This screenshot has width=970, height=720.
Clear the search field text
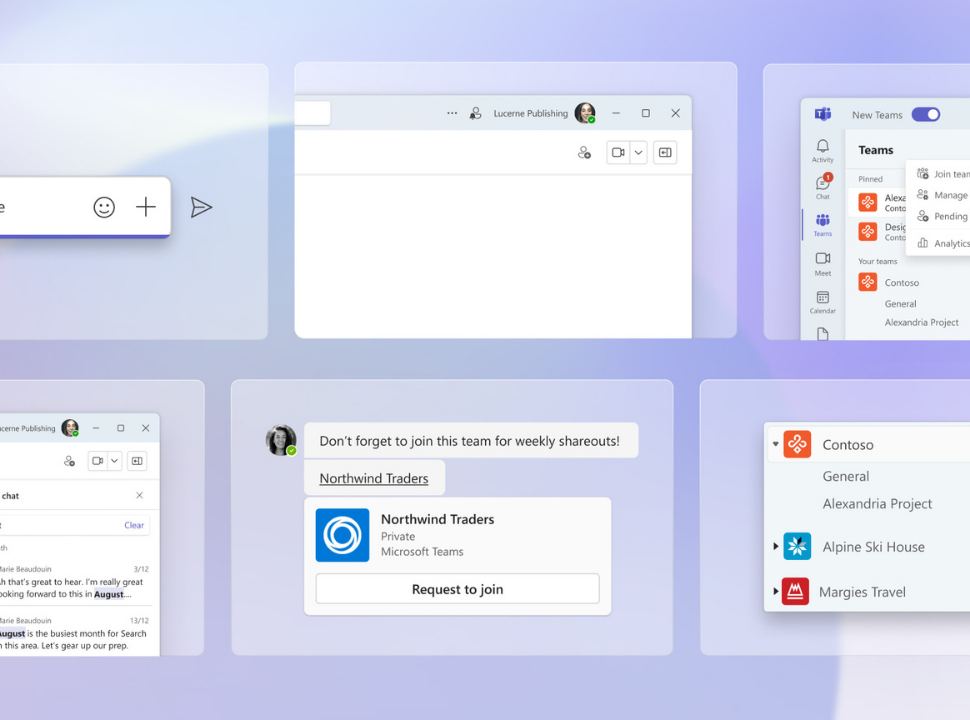tap(134, 525)
